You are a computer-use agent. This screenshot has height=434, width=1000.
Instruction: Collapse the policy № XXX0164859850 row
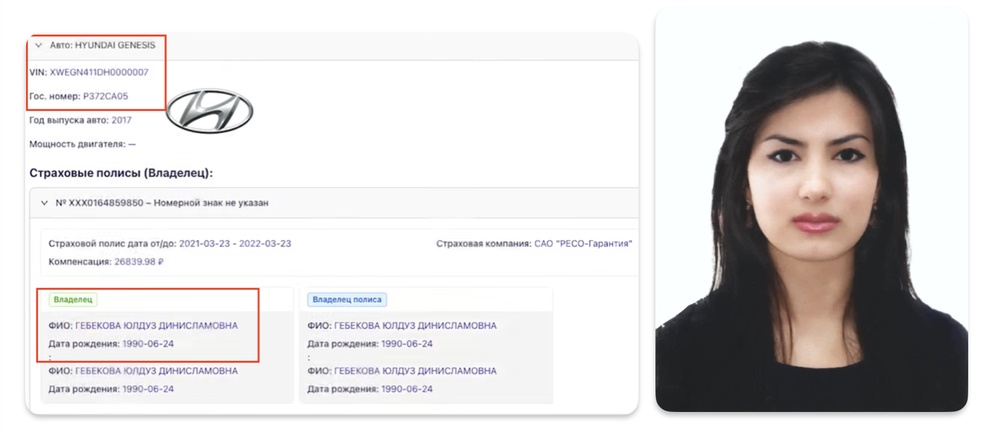44,203
